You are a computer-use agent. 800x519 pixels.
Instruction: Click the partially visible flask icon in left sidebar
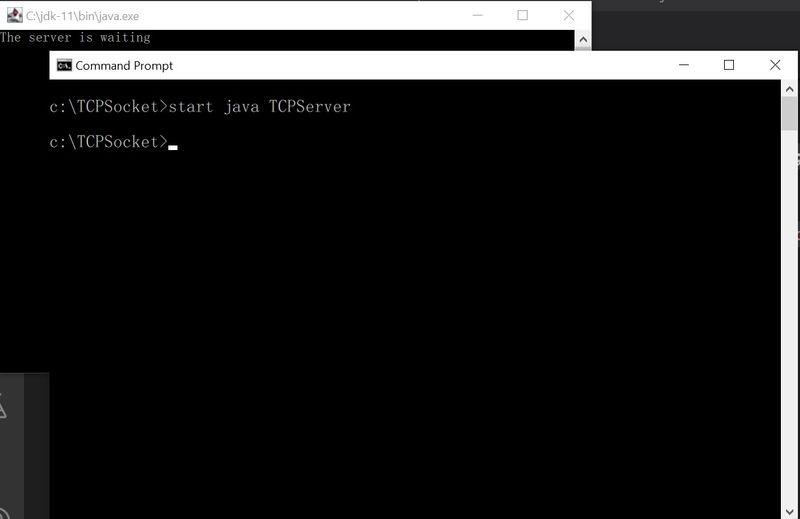coord(3,407)
